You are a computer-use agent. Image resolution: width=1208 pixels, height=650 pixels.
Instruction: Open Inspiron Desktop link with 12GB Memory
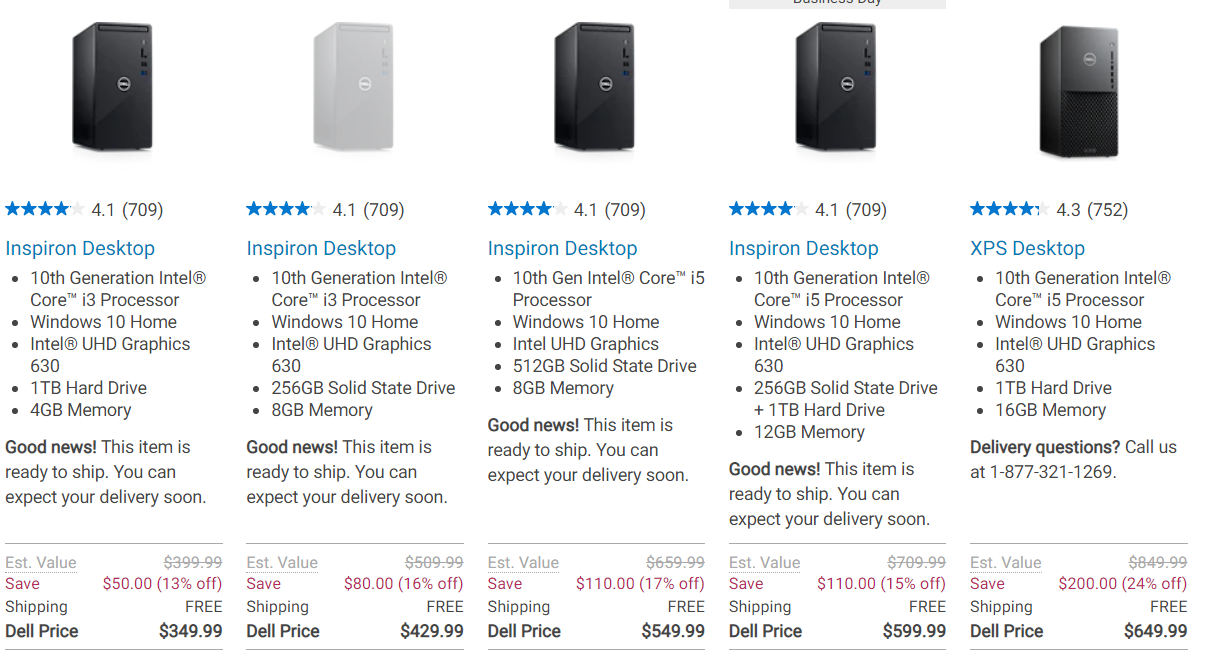[x=803, y=248]
